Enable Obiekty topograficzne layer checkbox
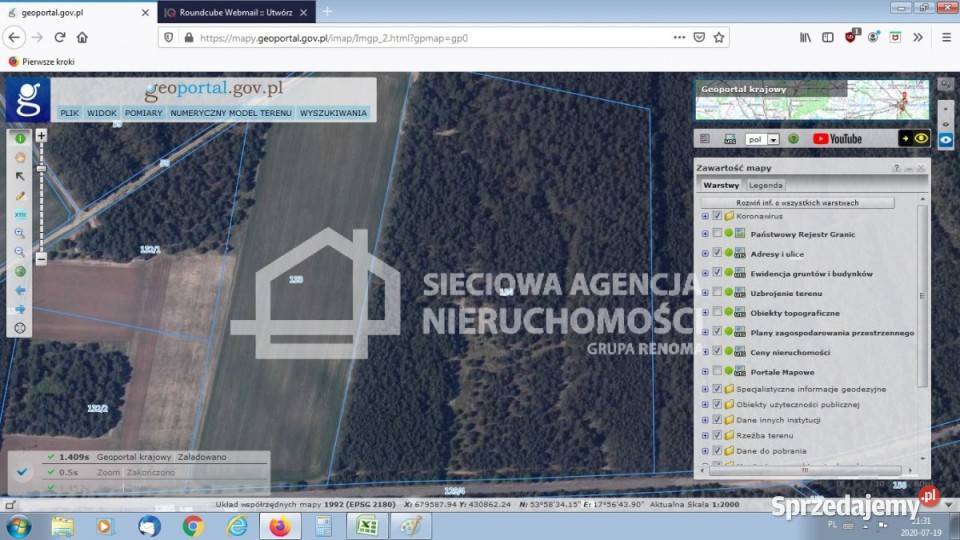The image size is (960, 540). pyautogui.click(x=717, y=312)
